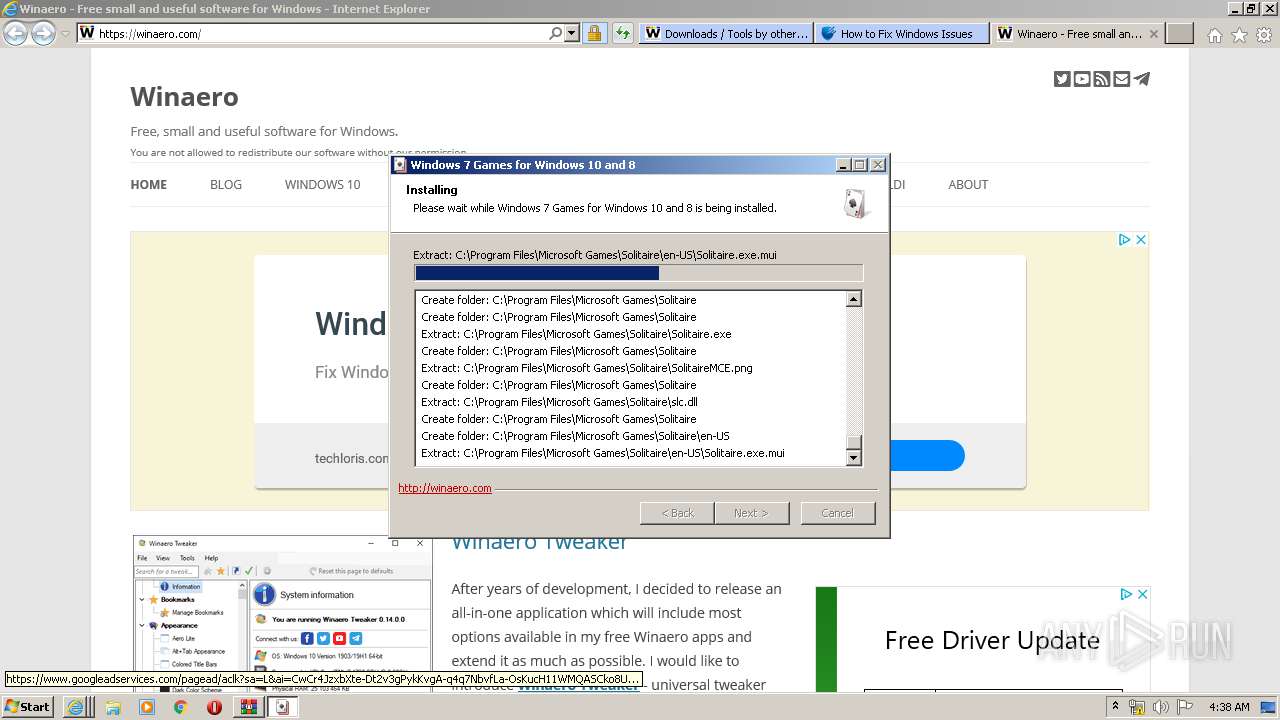Open the BLOG menu item

tap(226, 184)
